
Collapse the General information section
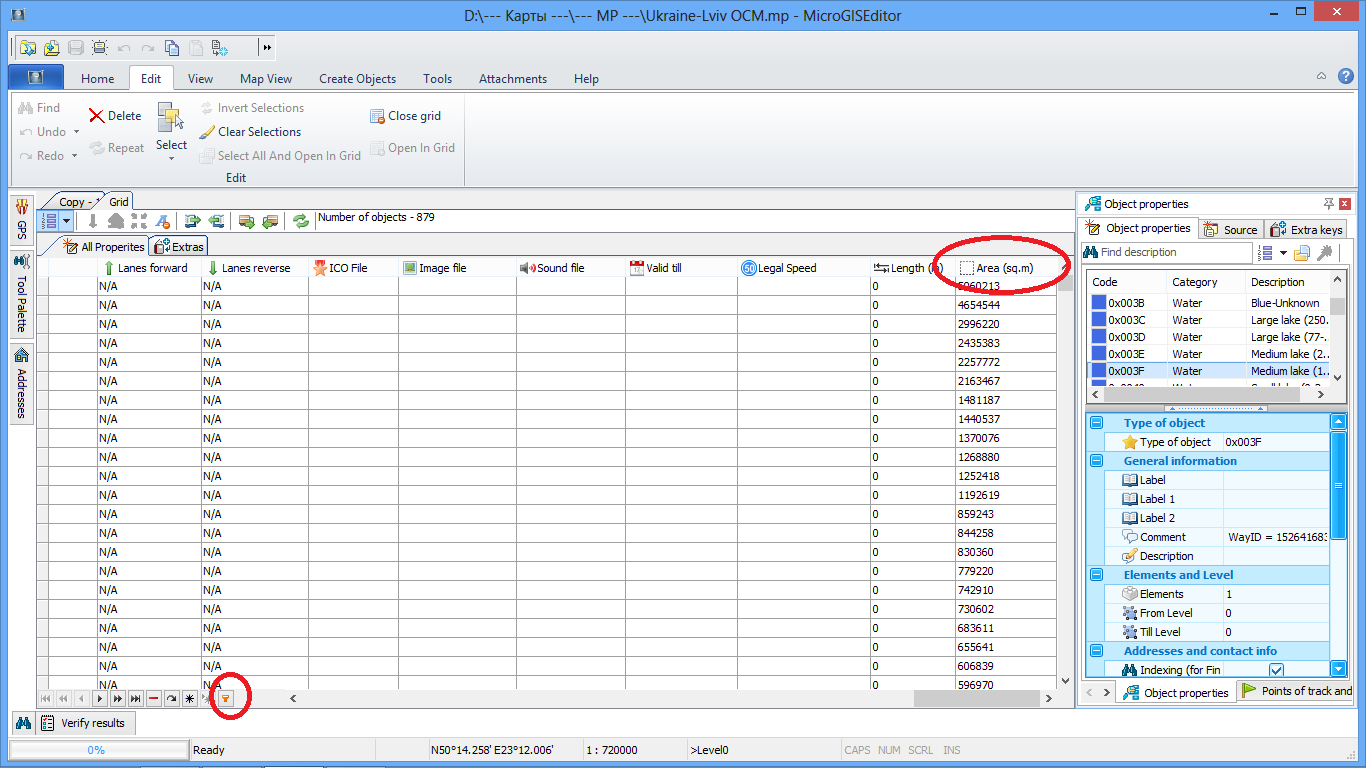[x=1097, y=461]
